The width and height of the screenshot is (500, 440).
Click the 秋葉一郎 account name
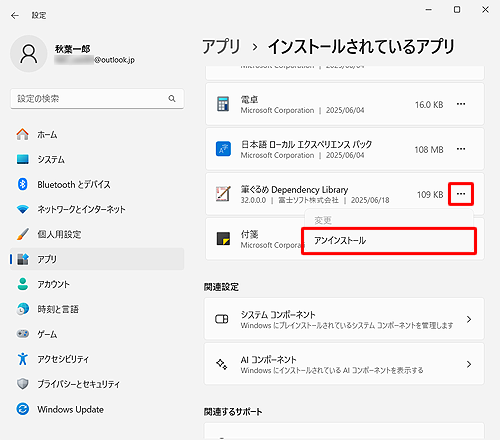(72, 49)
